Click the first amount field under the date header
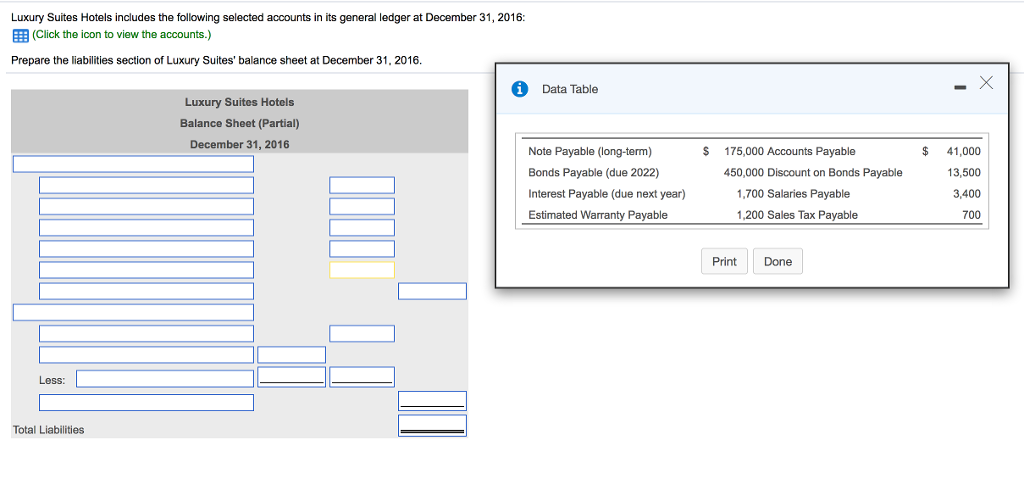This screenshot has height=479, width=1024. 362,185
